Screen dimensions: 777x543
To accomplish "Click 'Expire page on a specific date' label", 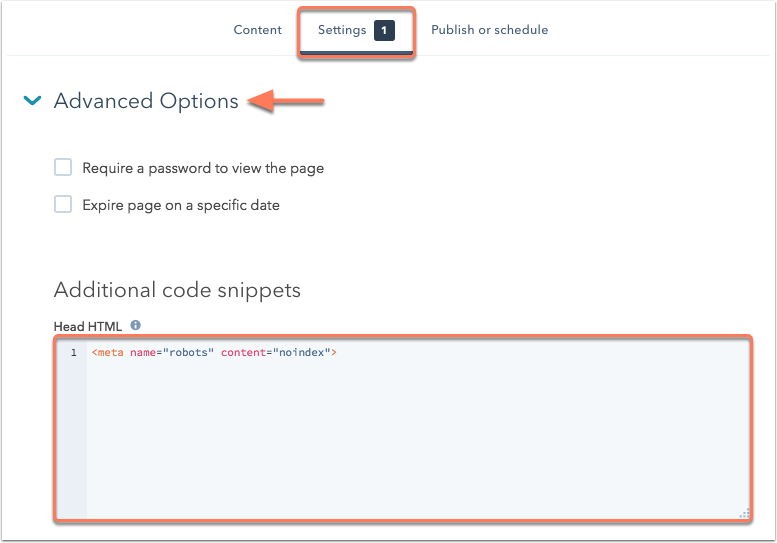I will click(x=181, y=205).
